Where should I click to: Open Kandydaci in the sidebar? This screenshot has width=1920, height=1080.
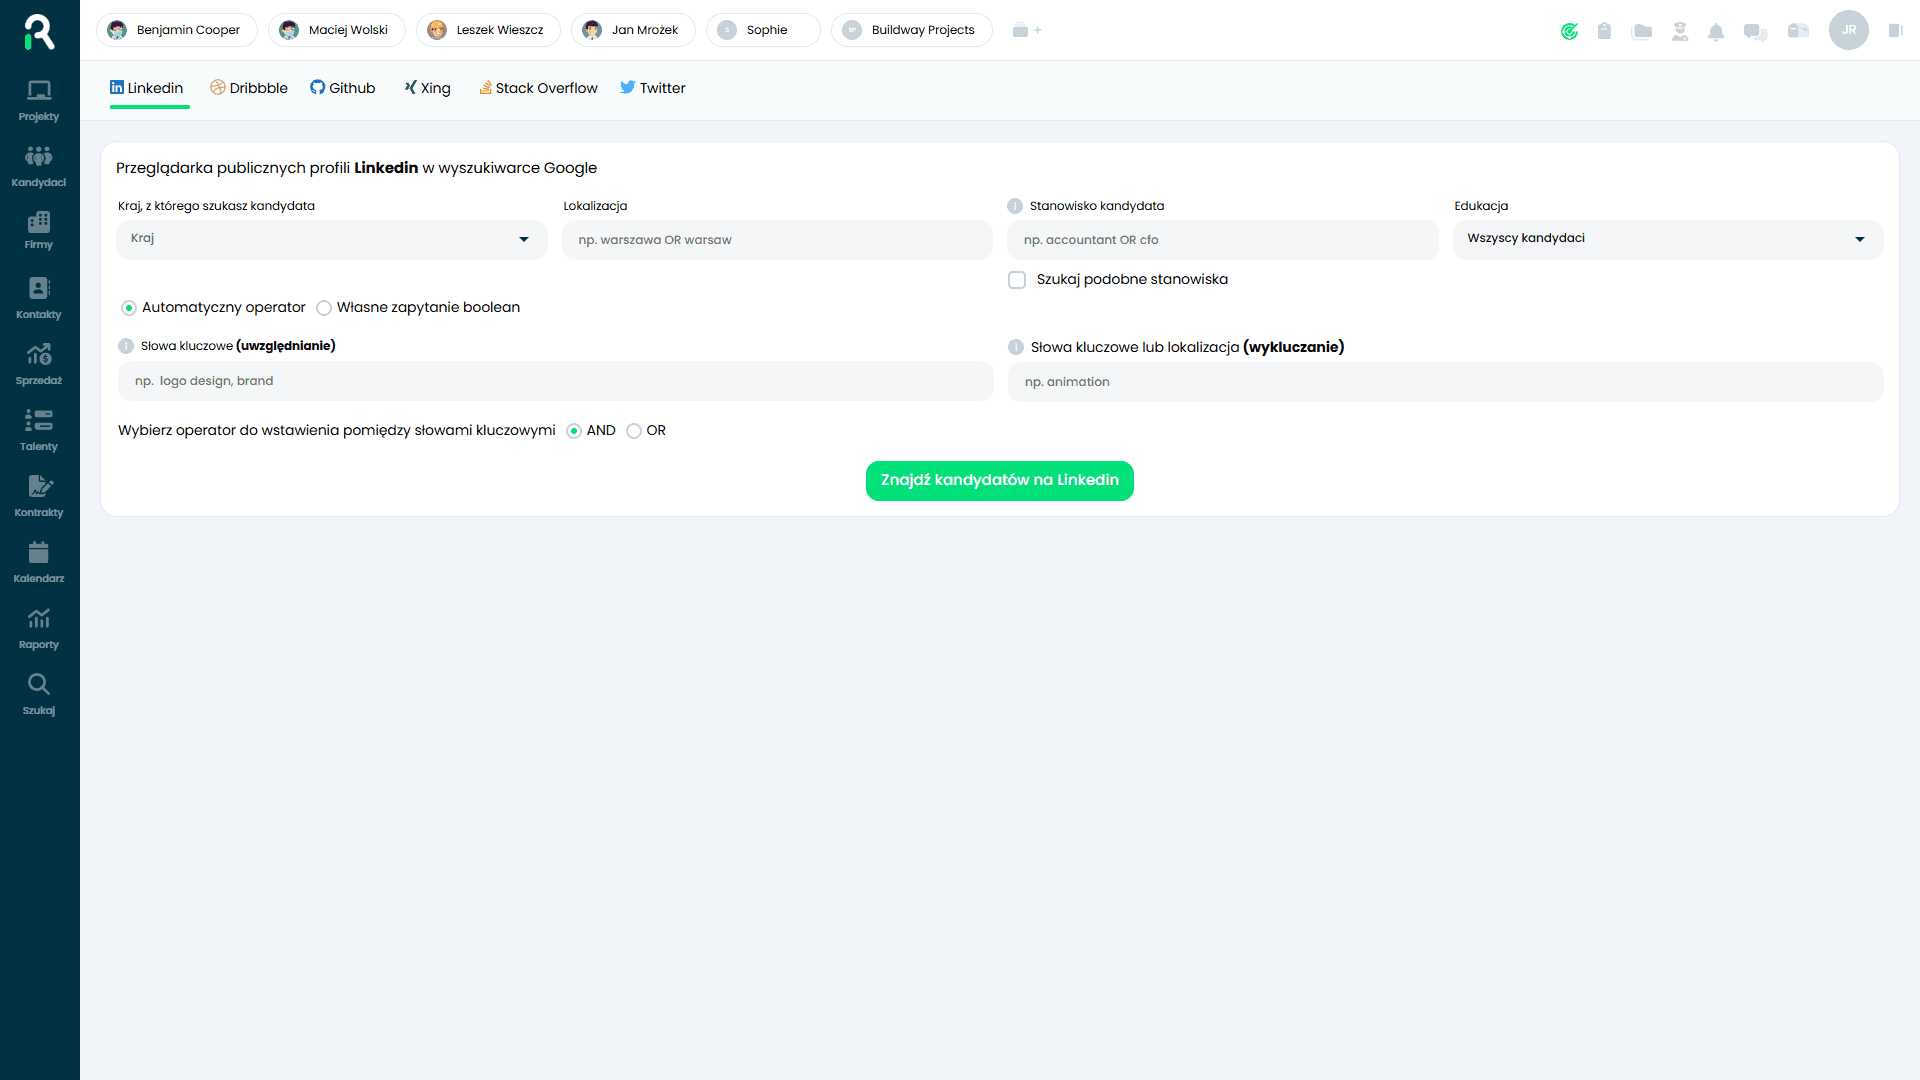tap(39, 166)
